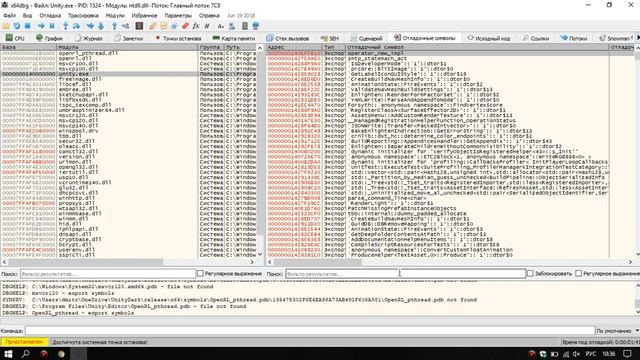
Task: Click the Comments toolbar icon
Action: coord(163,26)
